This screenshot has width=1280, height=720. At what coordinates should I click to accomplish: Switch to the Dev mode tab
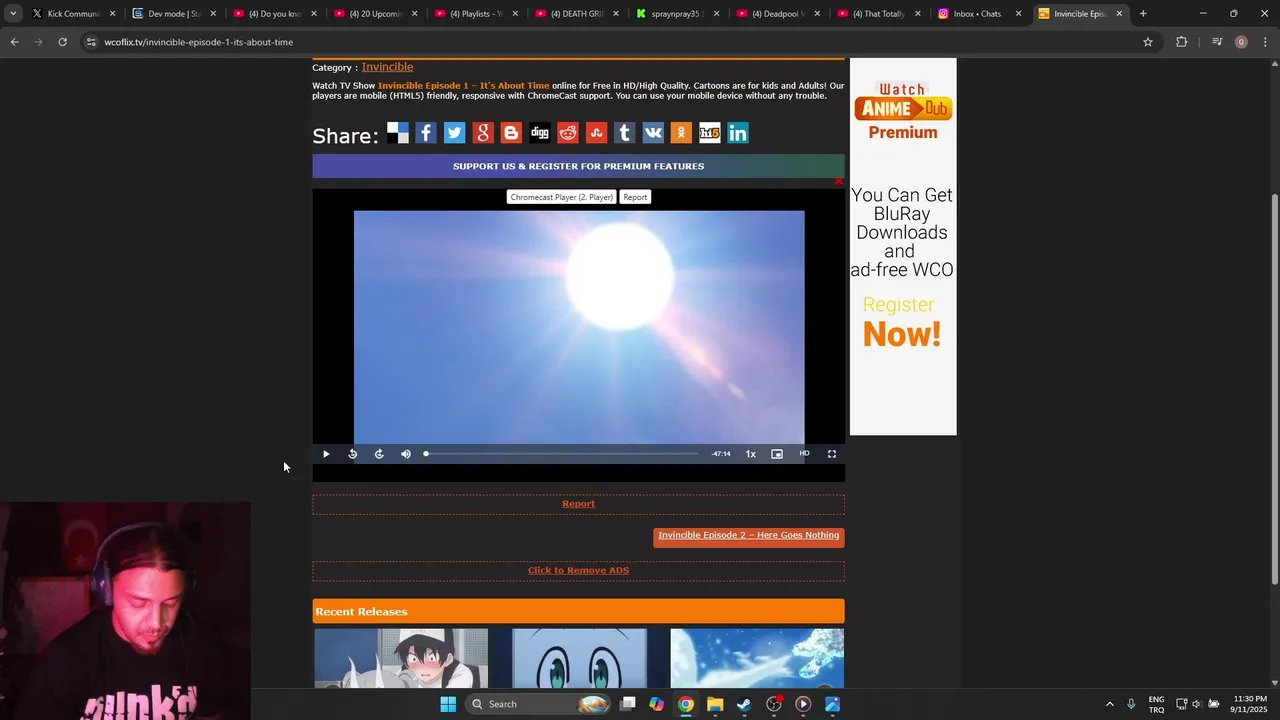pyautogui.click(x=173, y=14)
